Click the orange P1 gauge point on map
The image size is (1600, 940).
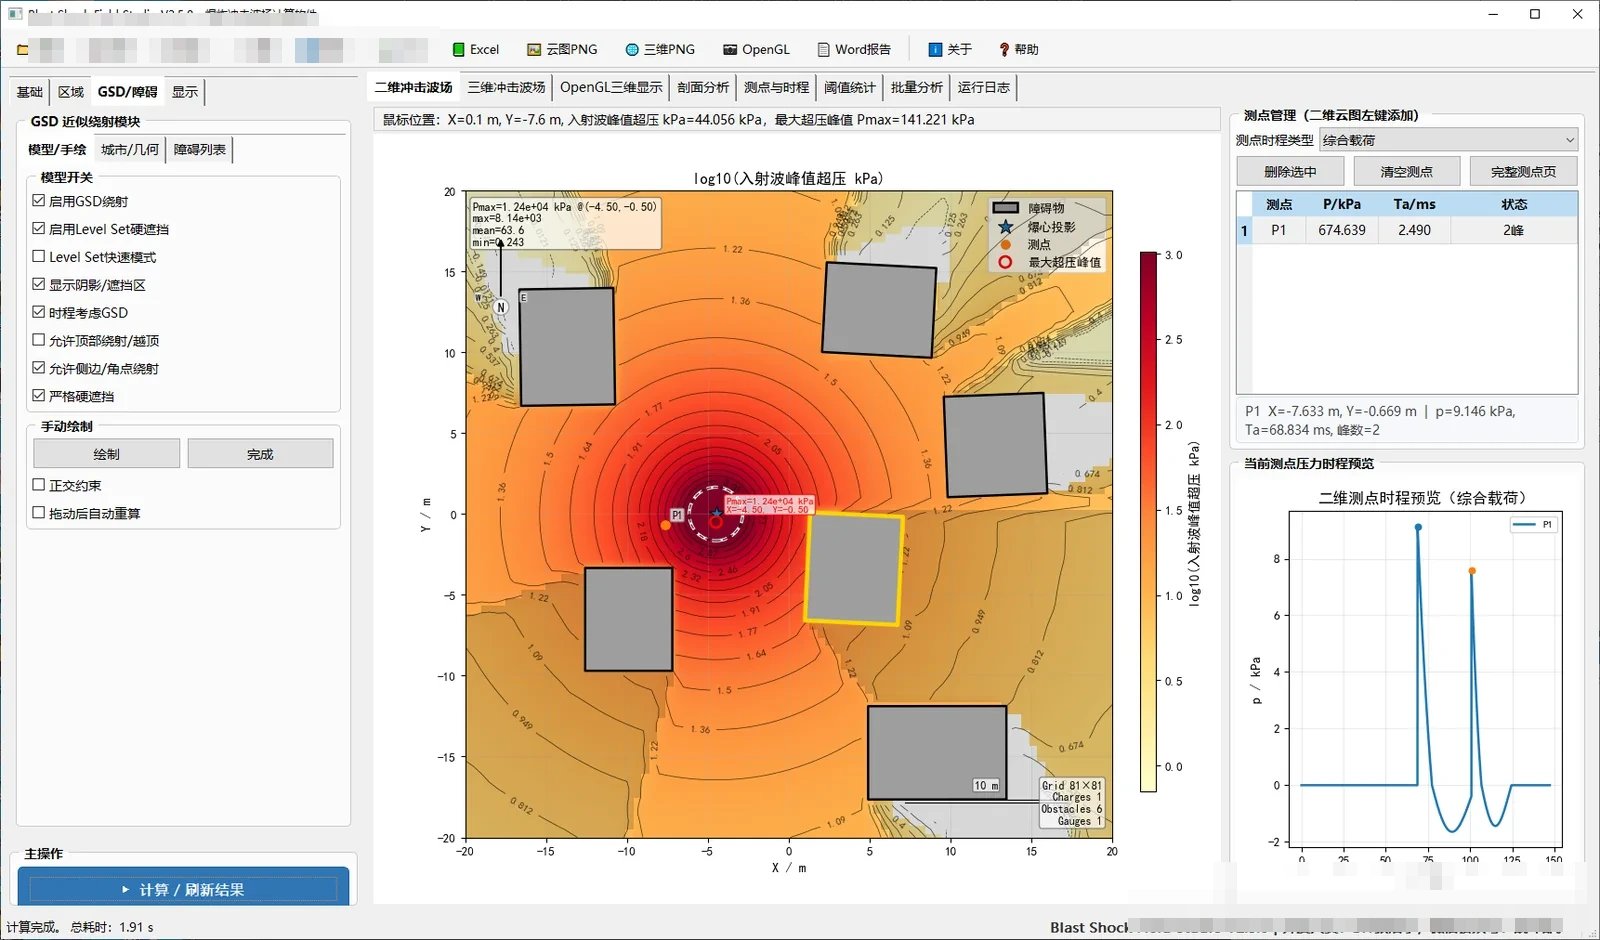[x=666, y=525]
